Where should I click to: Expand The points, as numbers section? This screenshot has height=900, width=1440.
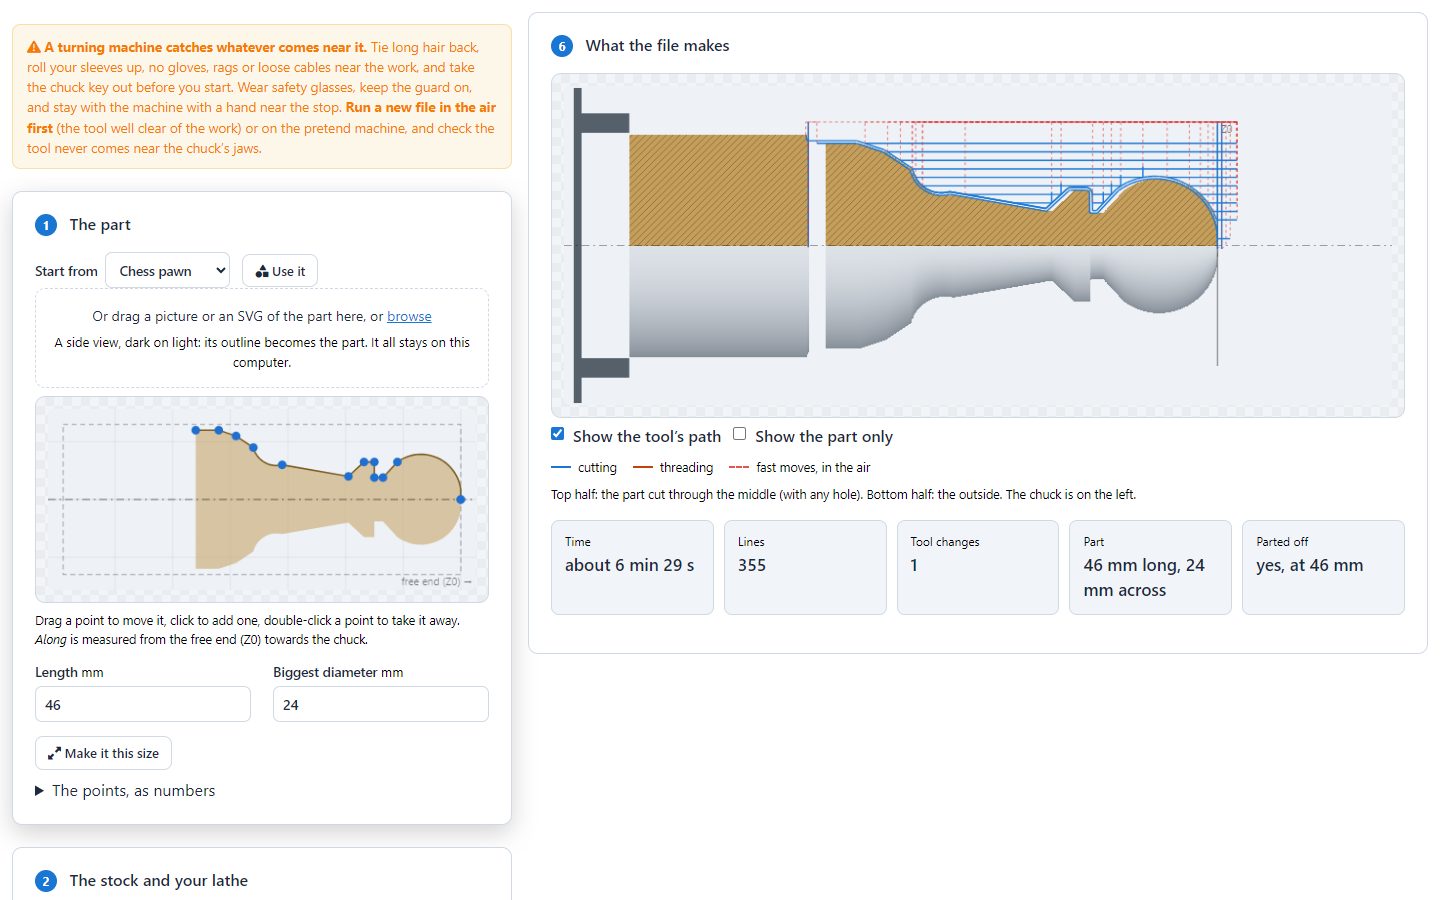tap(125, 791)
